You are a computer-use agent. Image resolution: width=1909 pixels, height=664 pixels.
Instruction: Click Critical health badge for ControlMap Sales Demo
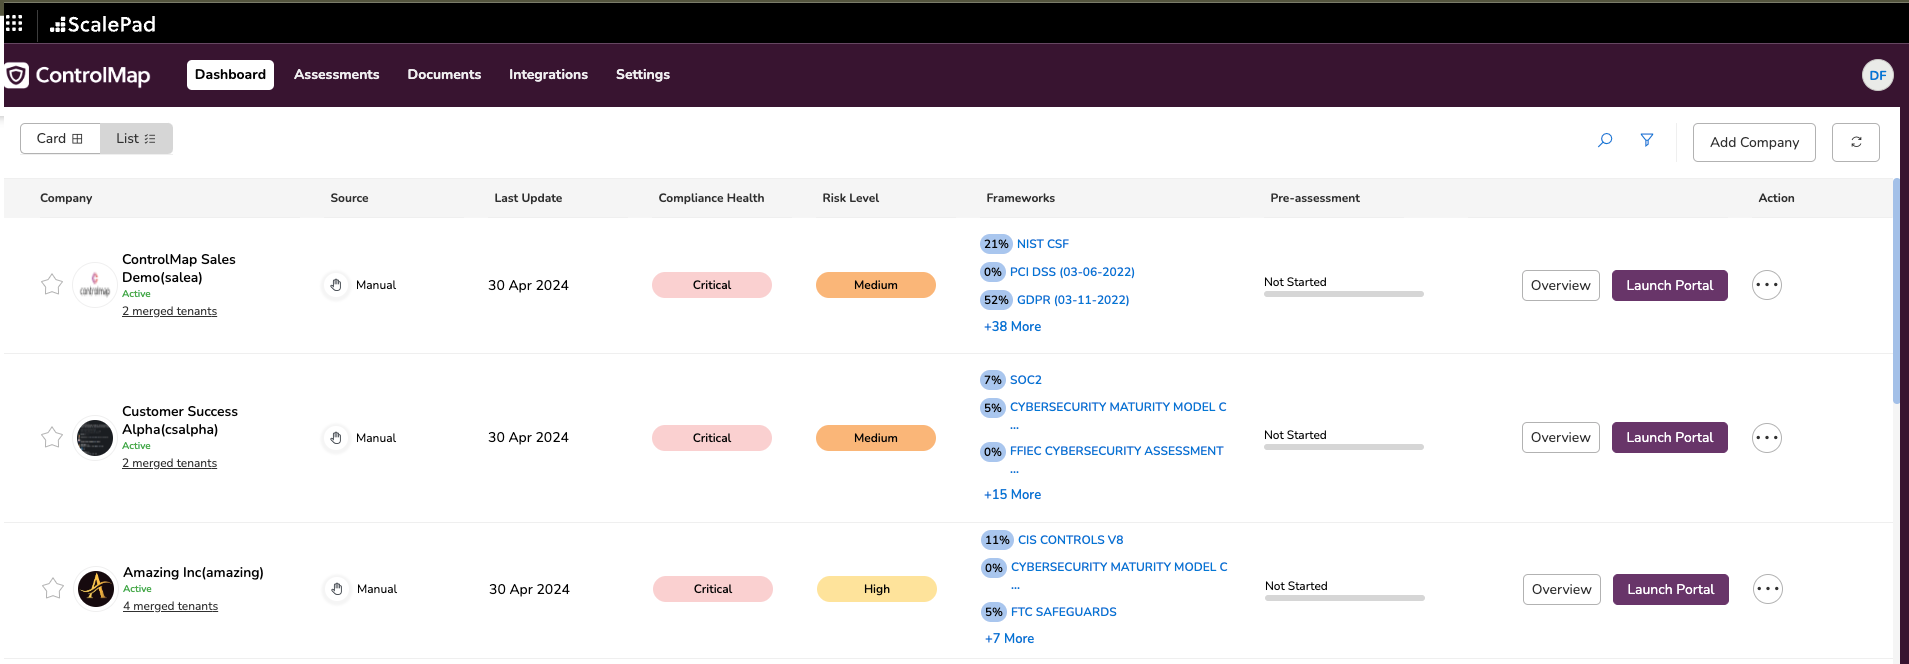click(712, 285)
